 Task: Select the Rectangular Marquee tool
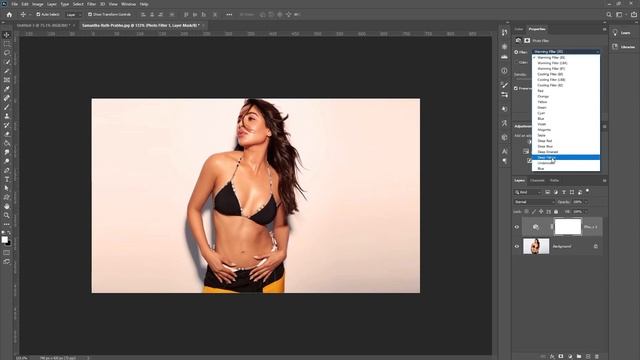[7, 44]
